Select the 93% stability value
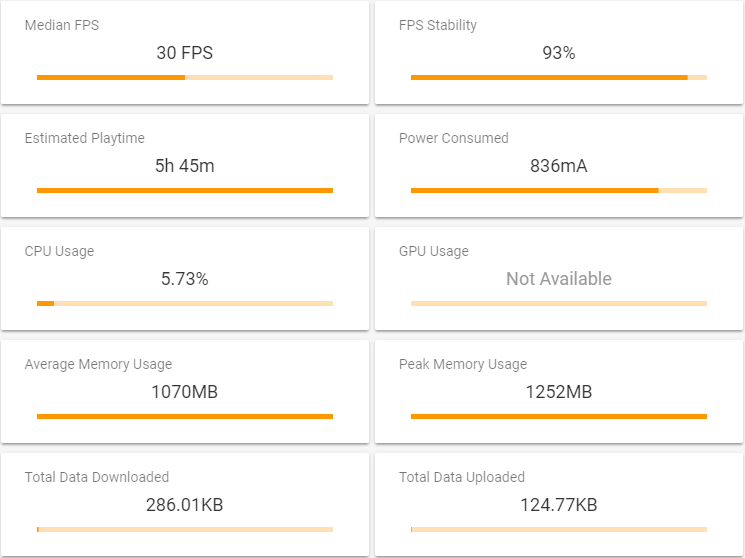Screen dimensions: 745x558 pyautogui.click(x=559, y=53)
